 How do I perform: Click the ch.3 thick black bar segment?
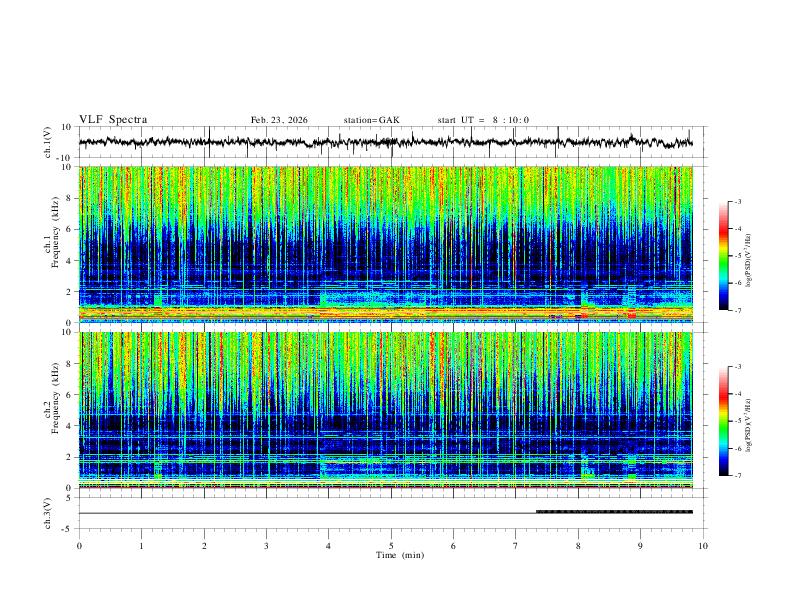click(614, 512)
